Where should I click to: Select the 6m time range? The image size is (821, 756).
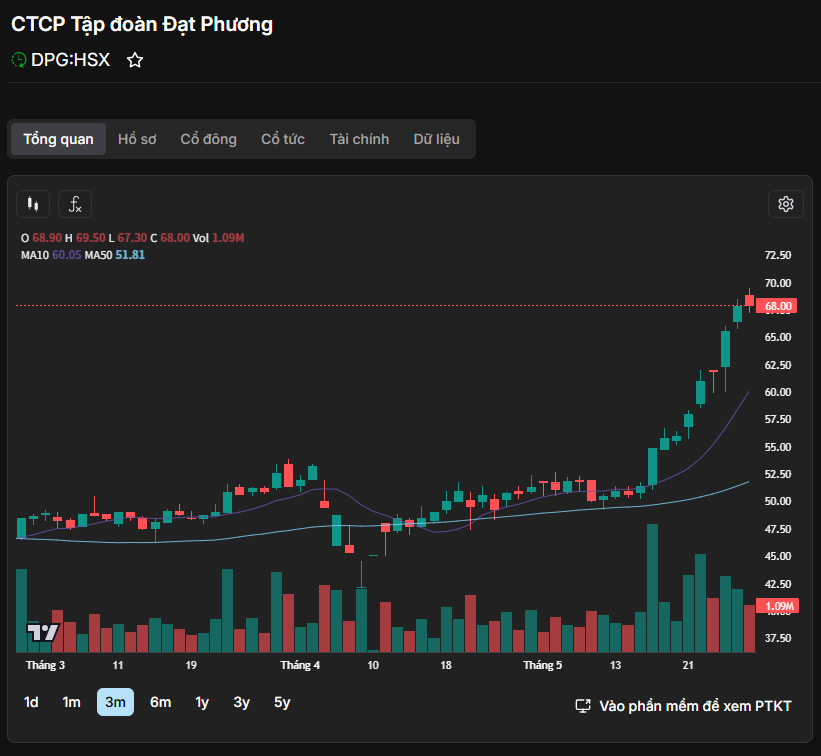pyautogui.click(x=160, y=702)
